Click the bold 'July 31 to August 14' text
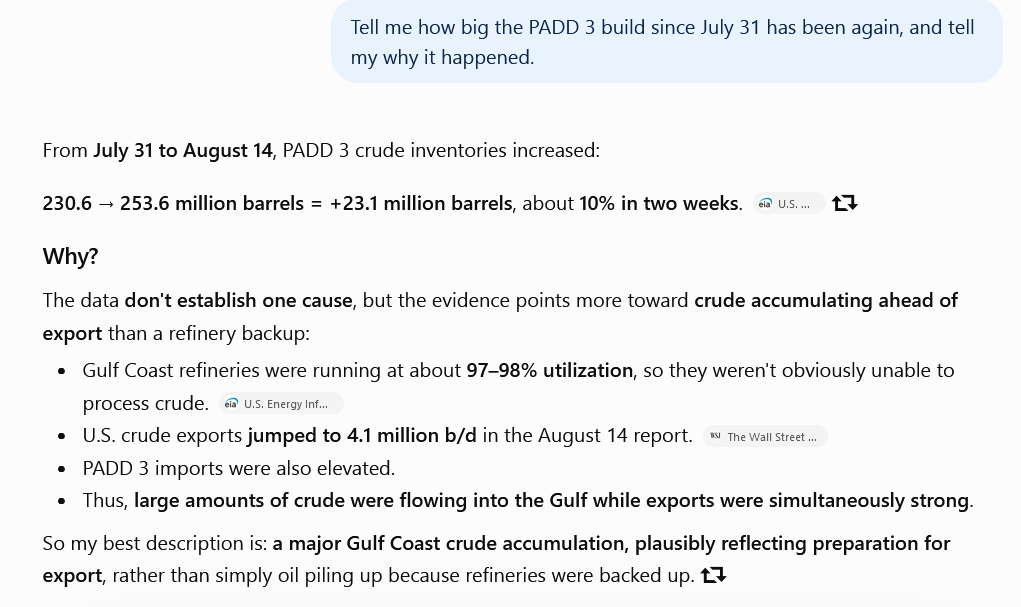 [183, 150]
